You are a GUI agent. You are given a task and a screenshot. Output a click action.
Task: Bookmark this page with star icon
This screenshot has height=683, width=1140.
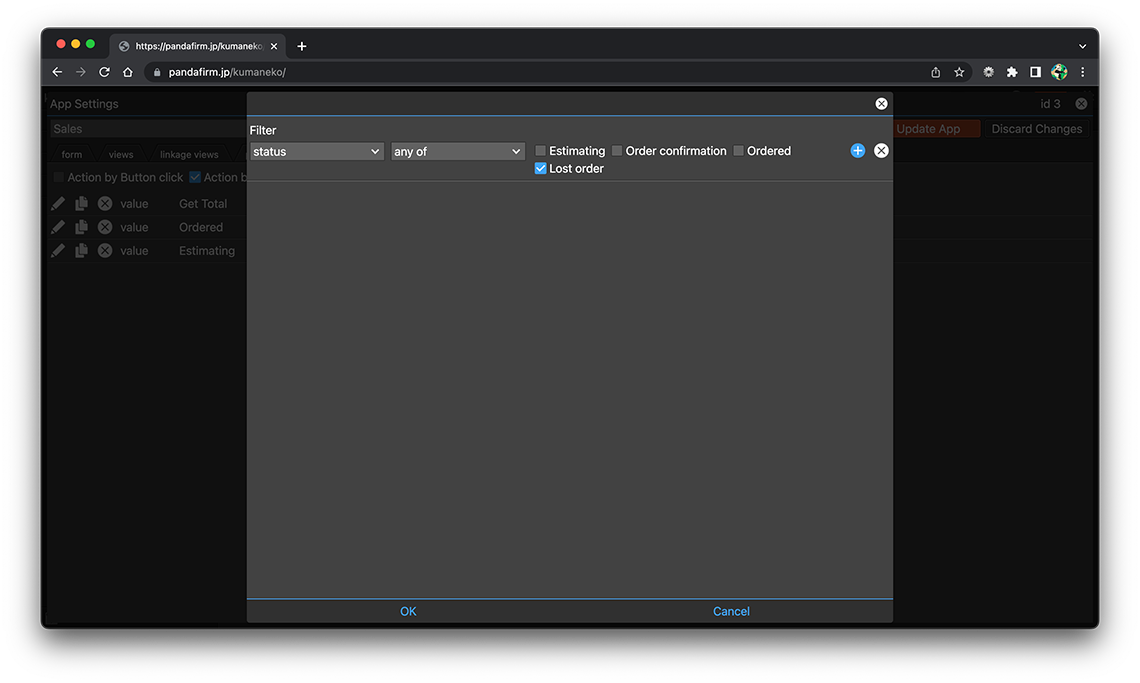(x=959, y=72)
